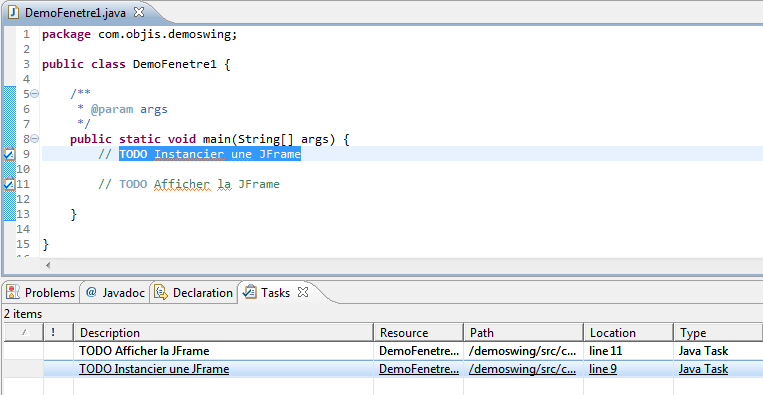This screenshot has height=395, width=763.
Task: Sort tasks by Path column
Action: [x=523, y=333]
